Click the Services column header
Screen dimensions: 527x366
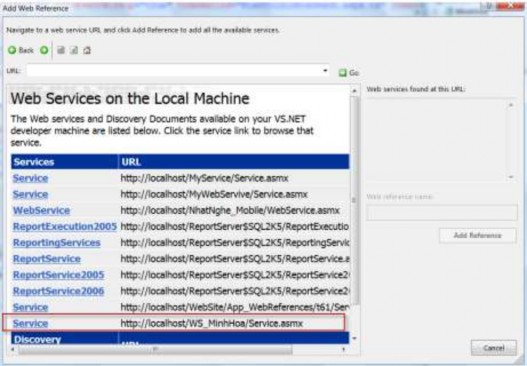(65, 162)
